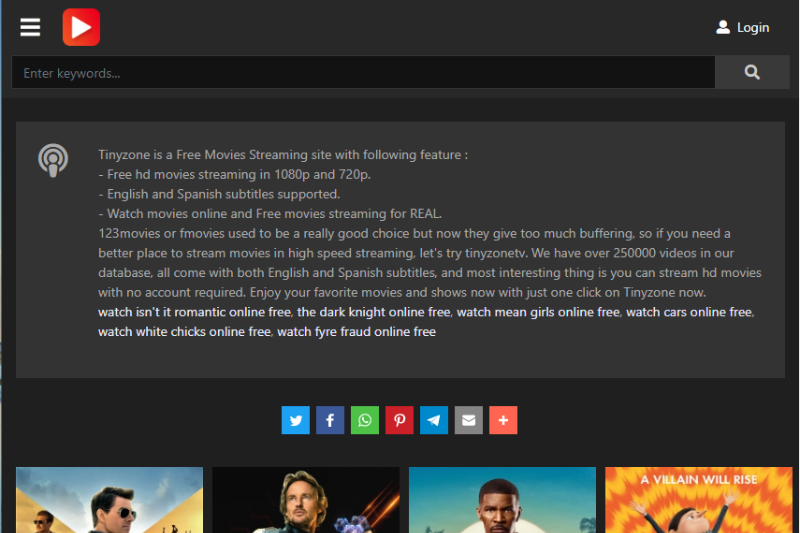Focus the Enter keywords search field

pos(363,72)
